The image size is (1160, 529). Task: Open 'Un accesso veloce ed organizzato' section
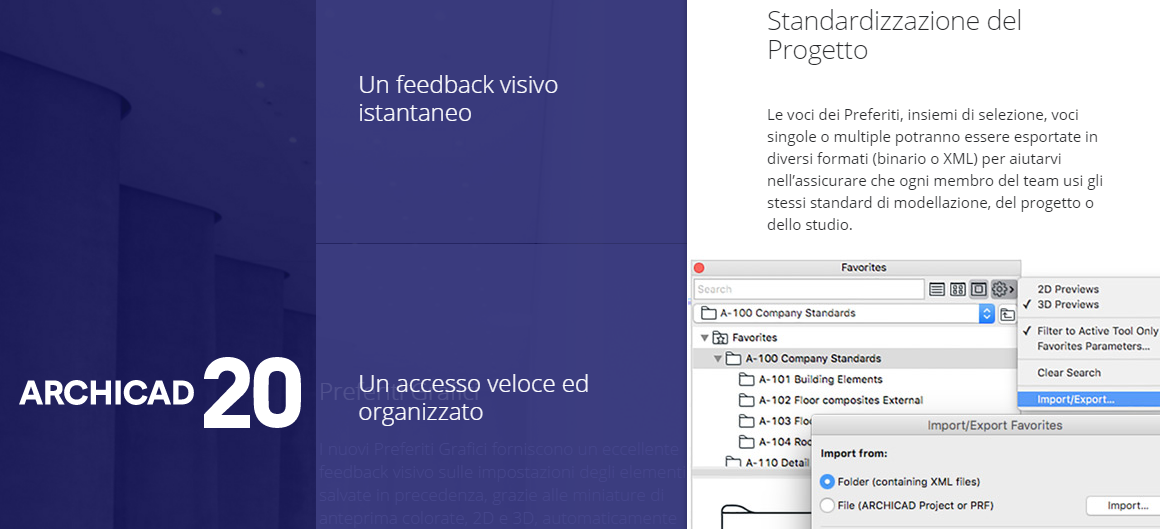(473, 397)
